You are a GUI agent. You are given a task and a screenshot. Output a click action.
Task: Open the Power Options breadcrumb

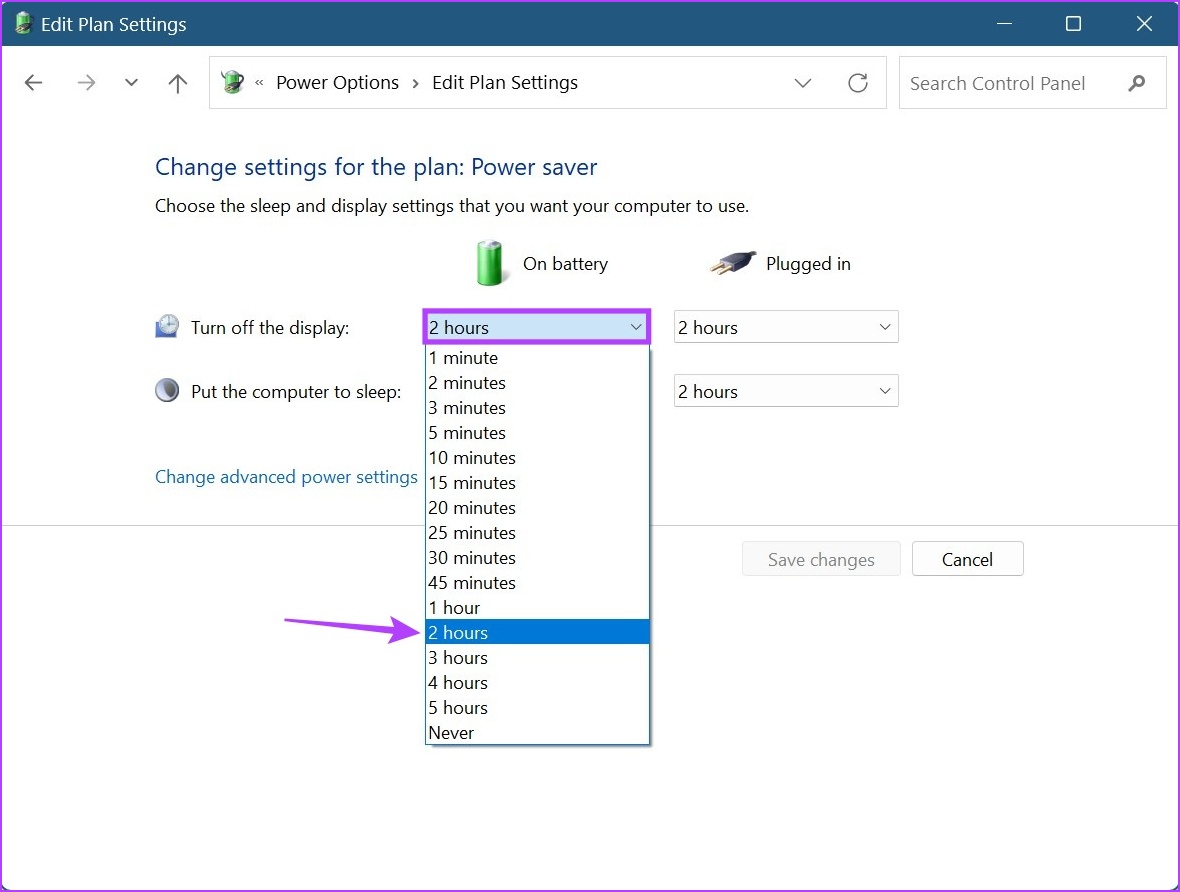337,83
